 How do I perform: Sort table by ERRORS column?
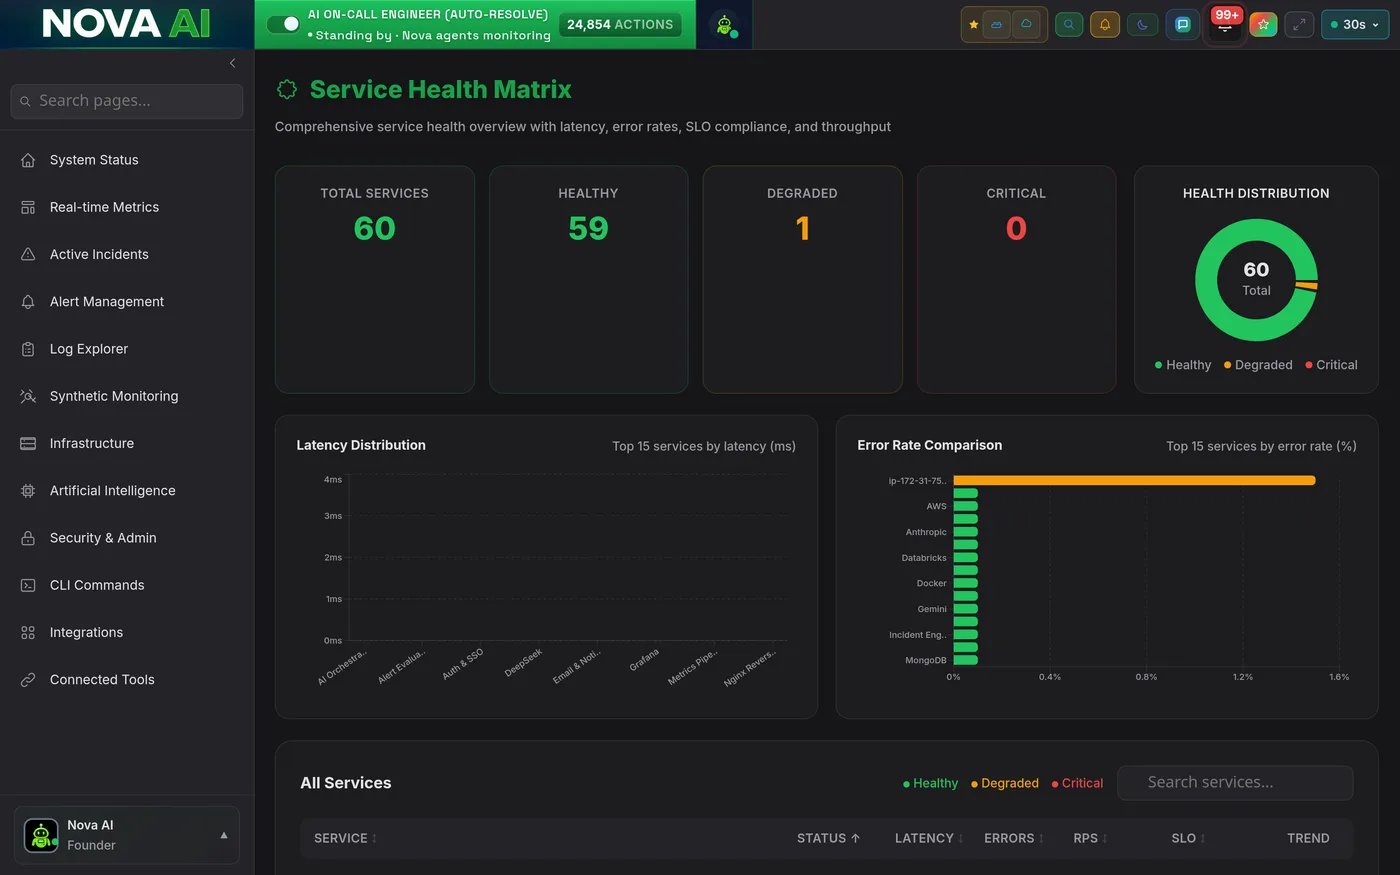(x=1014, y=838)
